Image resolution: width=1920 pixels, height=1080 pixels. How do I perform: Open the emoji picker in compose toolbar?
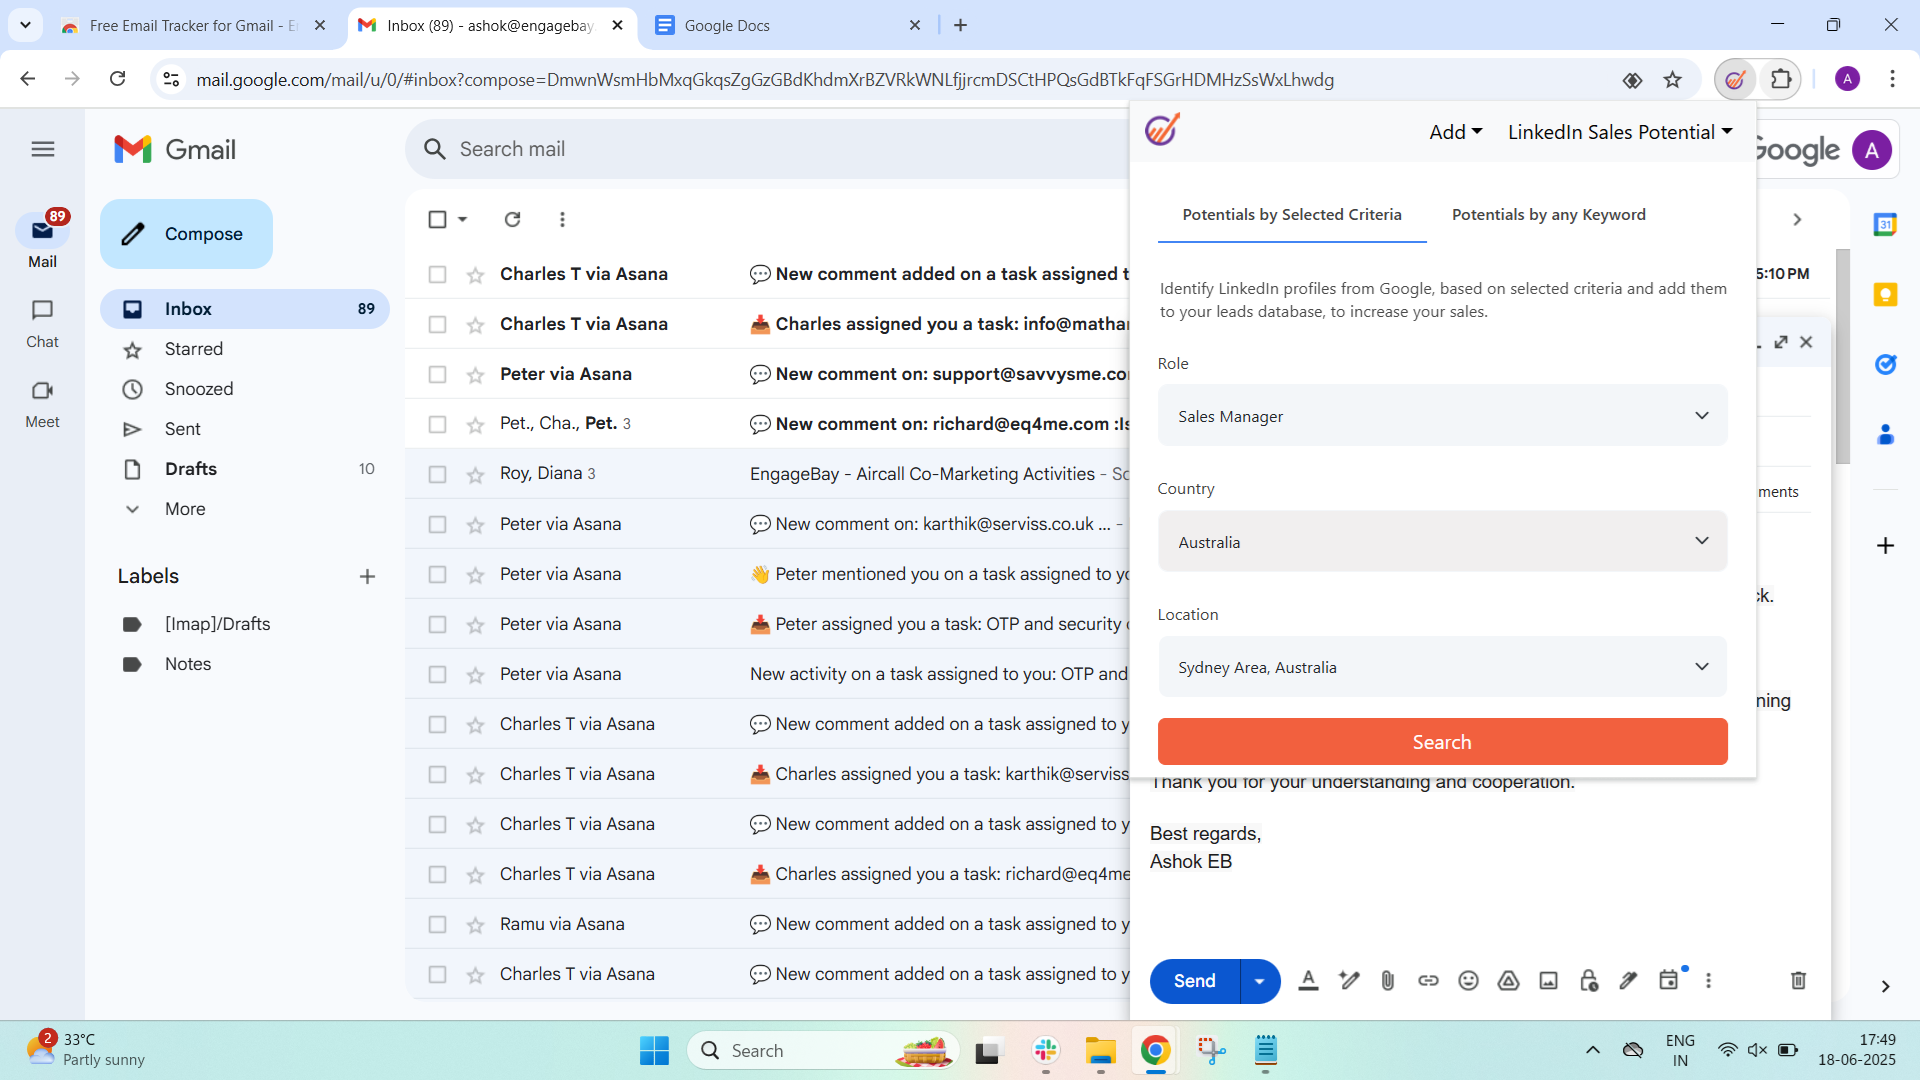point(1468,981)
